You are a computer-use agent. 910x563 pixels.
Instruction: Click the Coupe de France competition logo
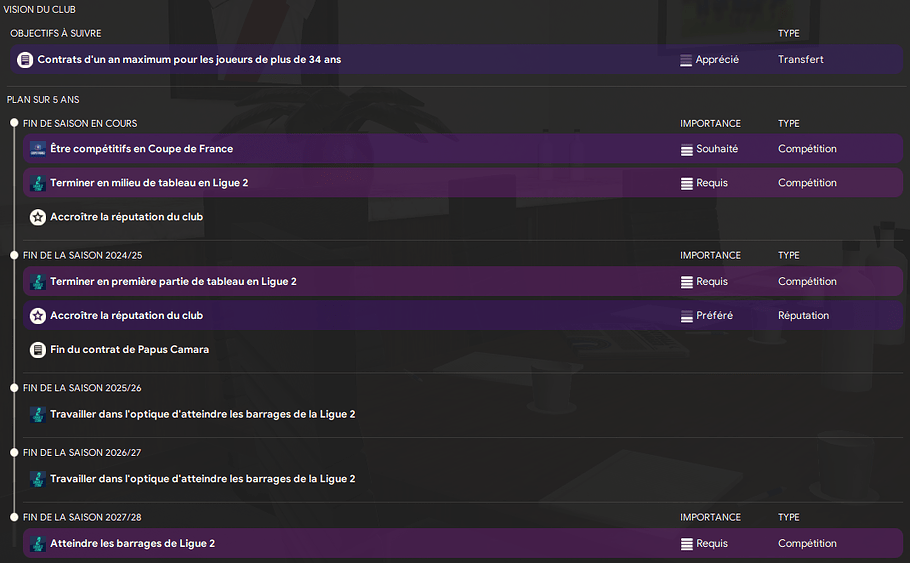click(x=38, y=149)
